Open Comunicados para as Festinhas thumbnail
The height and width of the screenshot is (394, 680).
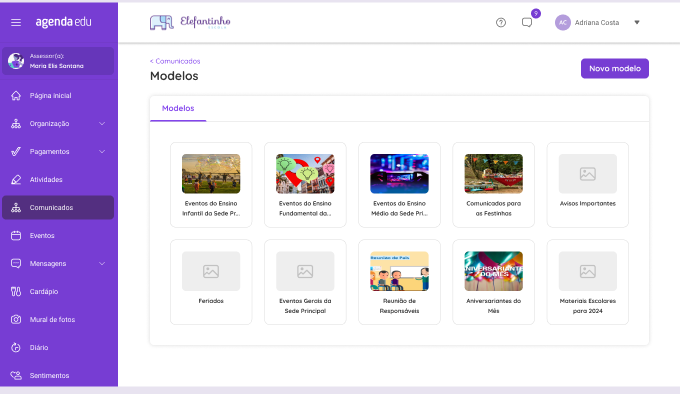pyautogui.click(x=494, y=173)
